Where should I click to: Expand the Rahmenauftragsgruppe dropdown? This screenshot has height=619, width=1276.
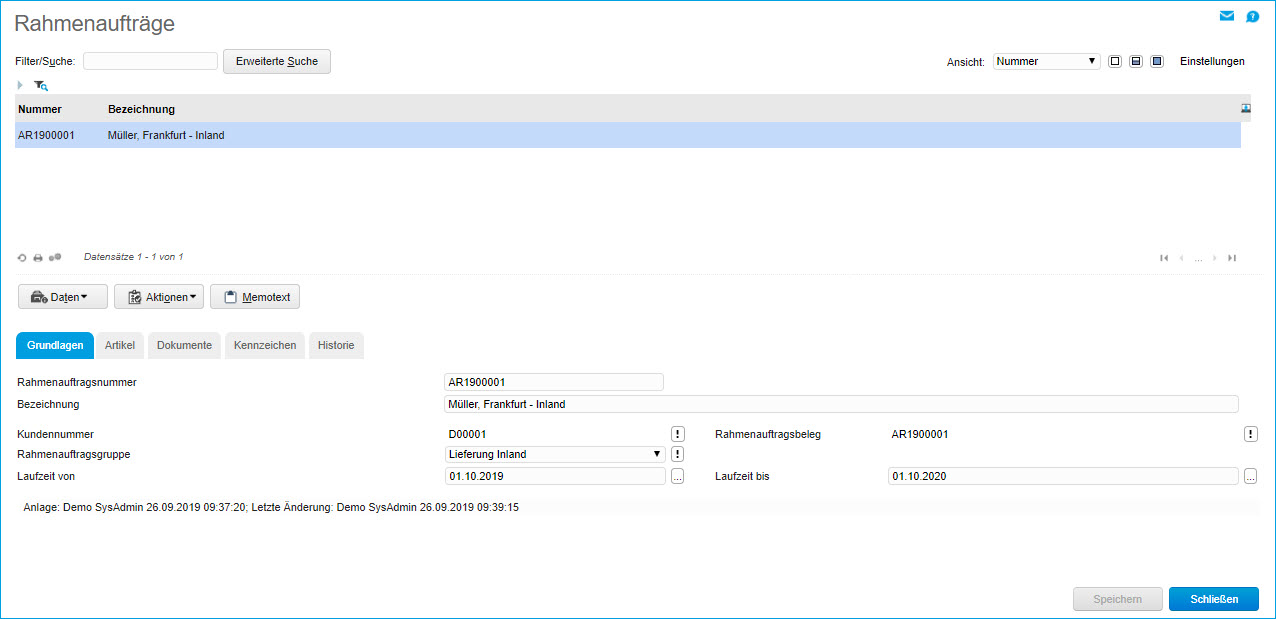point(555,454)
